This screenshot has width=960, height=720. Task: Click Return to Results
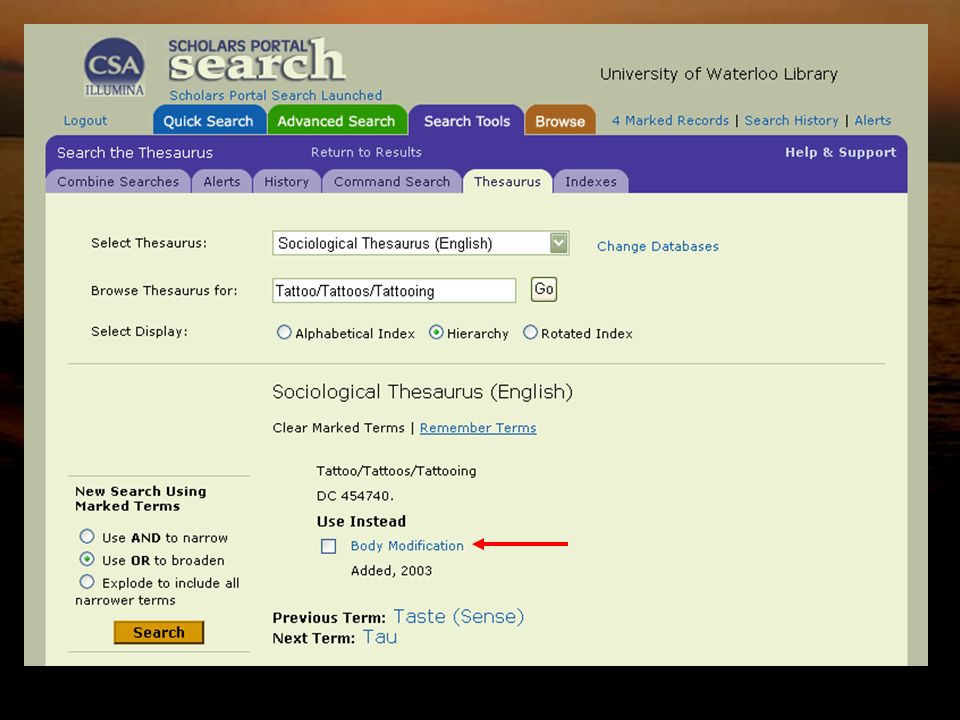click(x=366, y=152)
